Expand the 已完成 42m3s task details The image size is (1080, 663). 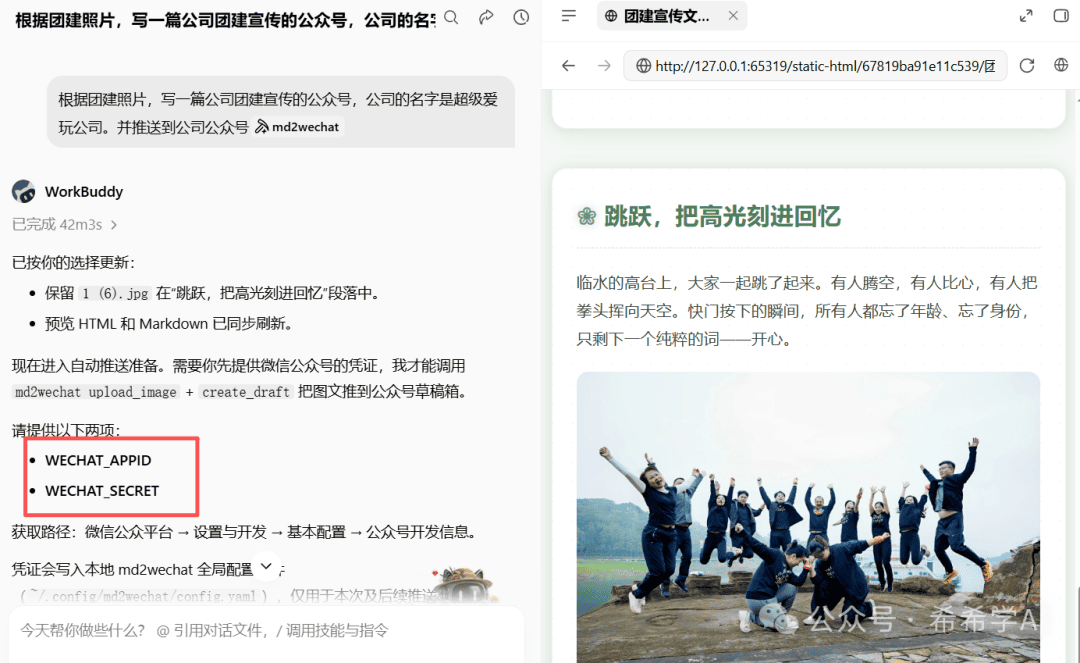pyautogui.click(x=65, y=224)
